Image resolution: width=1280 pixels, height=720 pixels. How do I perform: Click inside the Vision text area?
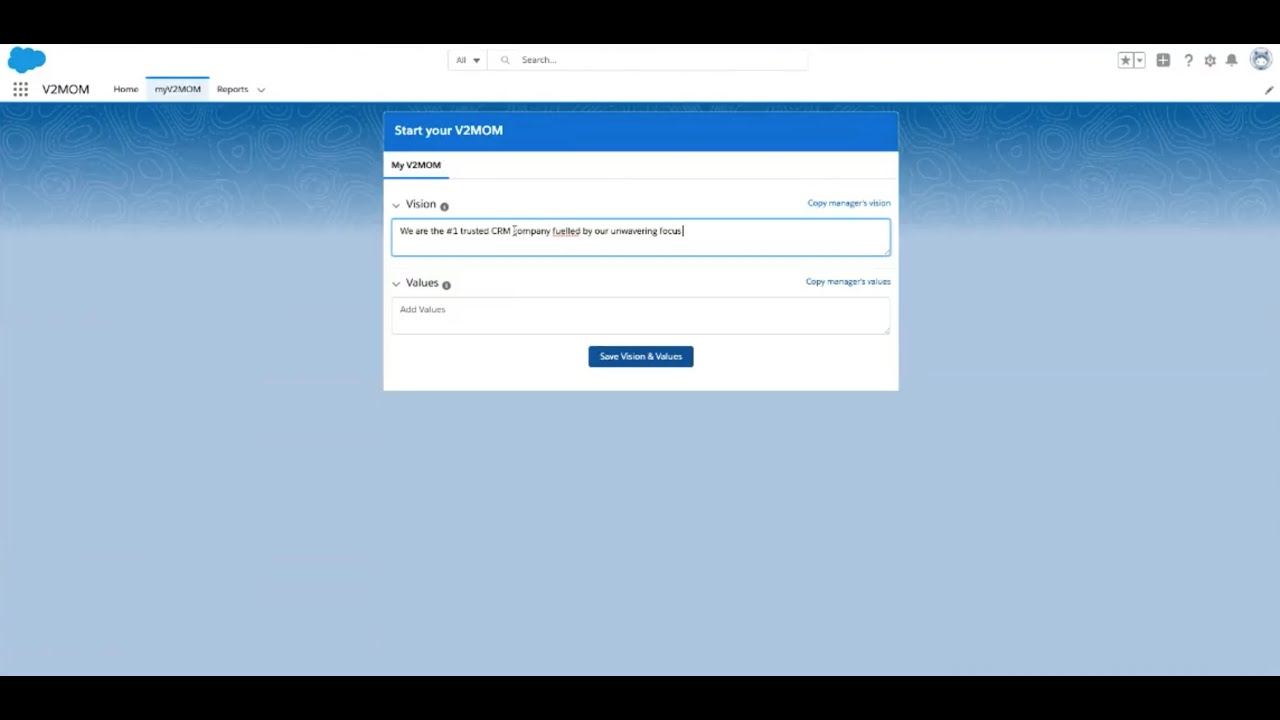click(x=640, y=238)
